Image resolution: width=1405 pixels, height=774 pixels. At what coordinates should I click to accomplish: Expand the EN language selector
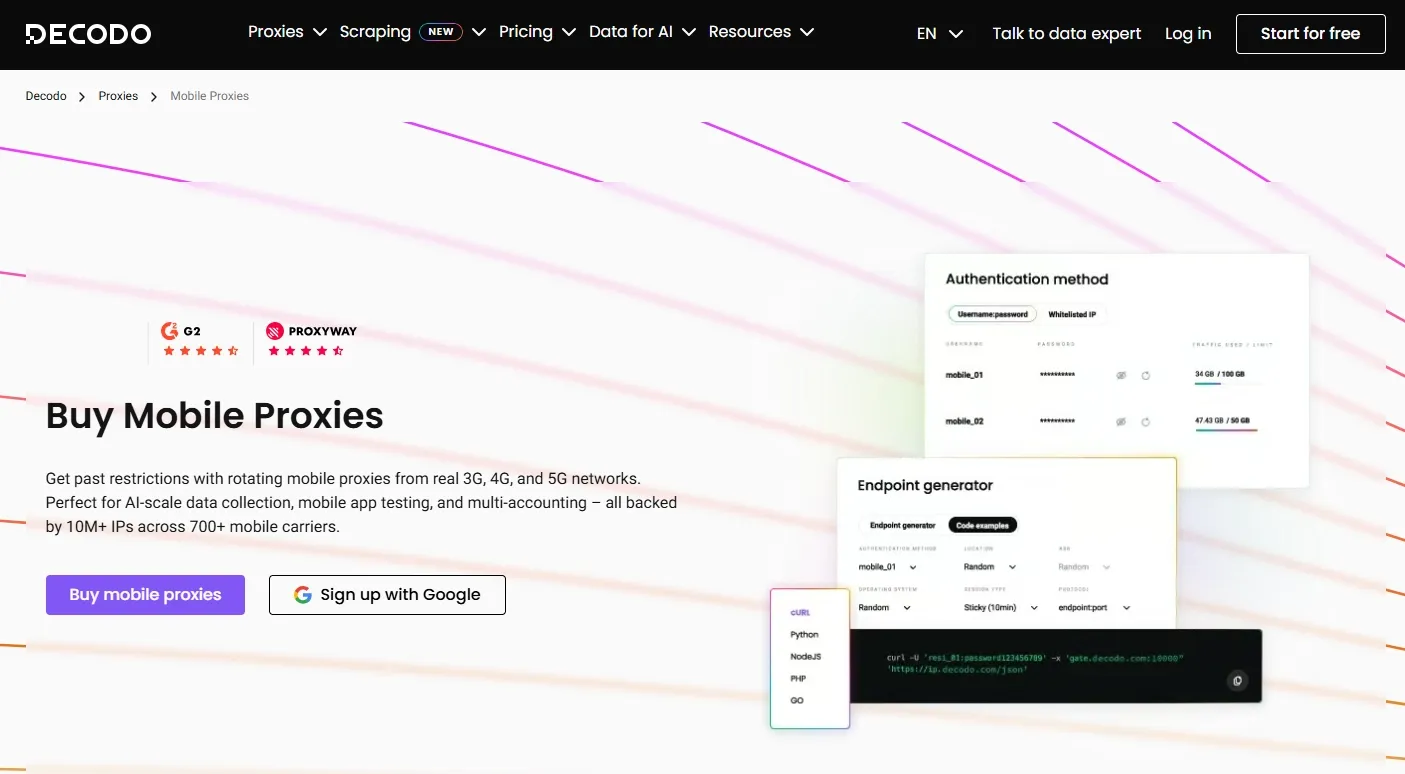(x=940, y=34)
